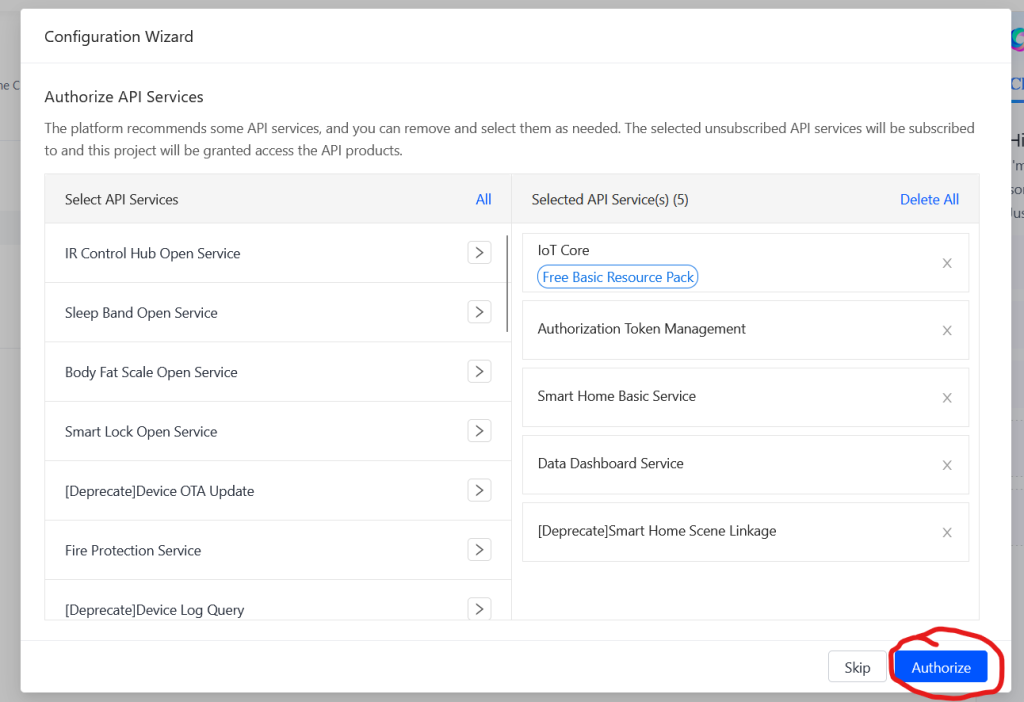Add IR Control Hub Open Service arrow
The height and width of the screenshot is (702, 1024).
click(479, 253)
